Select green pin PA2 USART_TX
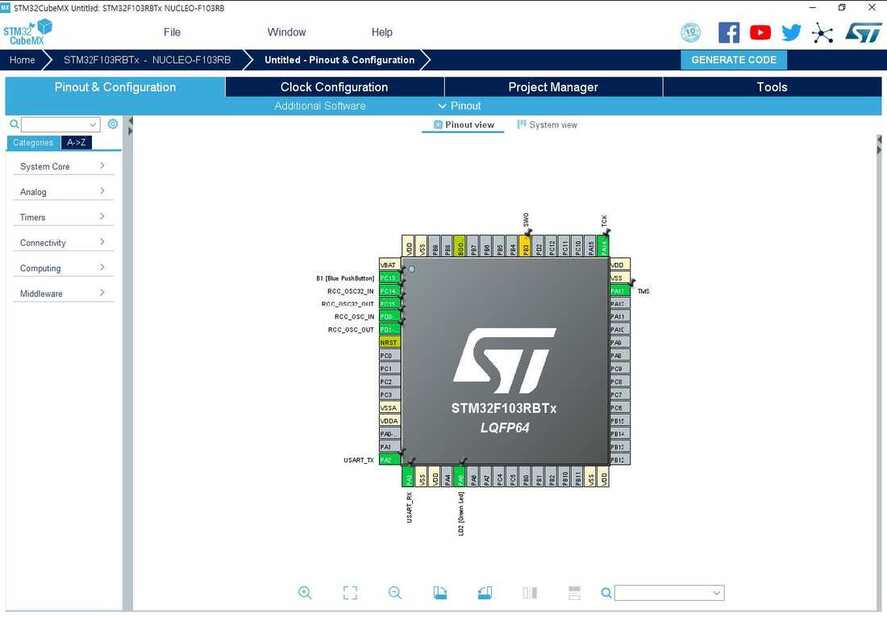896x644 pixels. (389, 459)
